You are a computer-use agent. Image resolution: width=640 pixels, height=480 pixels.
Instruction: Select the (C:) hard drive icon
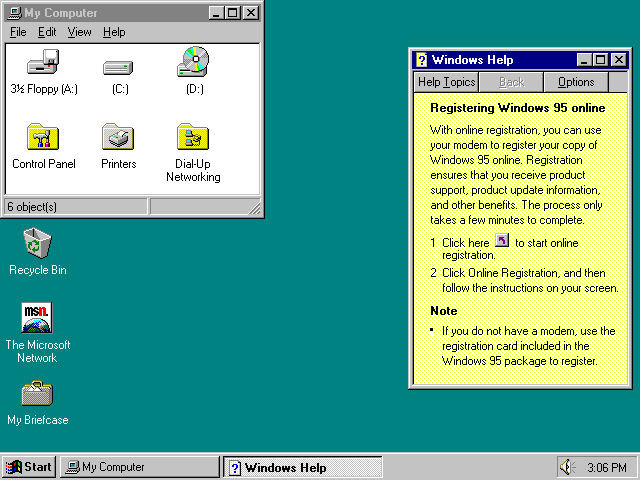coord(118,67)
